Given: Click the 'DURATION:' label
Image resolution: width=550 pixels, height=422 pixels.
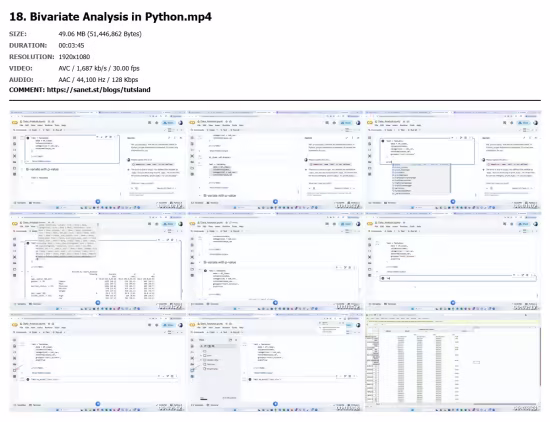Looking at the screenshot, I should 28,46.
